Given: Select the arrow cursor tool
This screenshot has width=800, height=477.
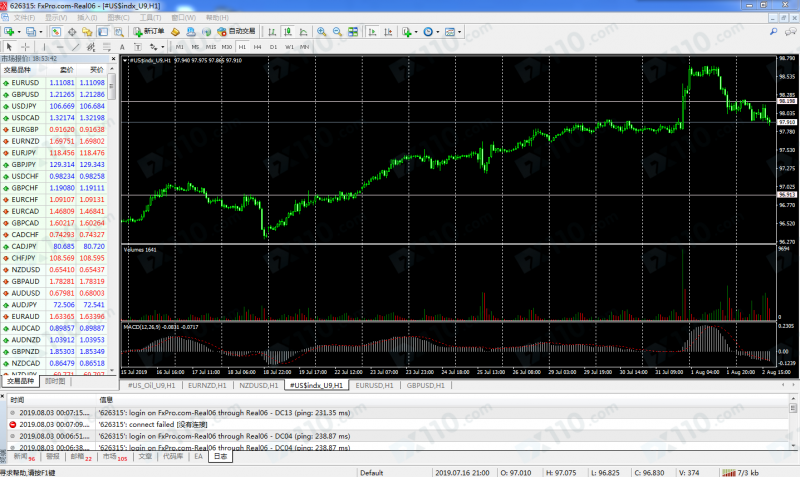Looking at the screenshot, I should 9,46.
